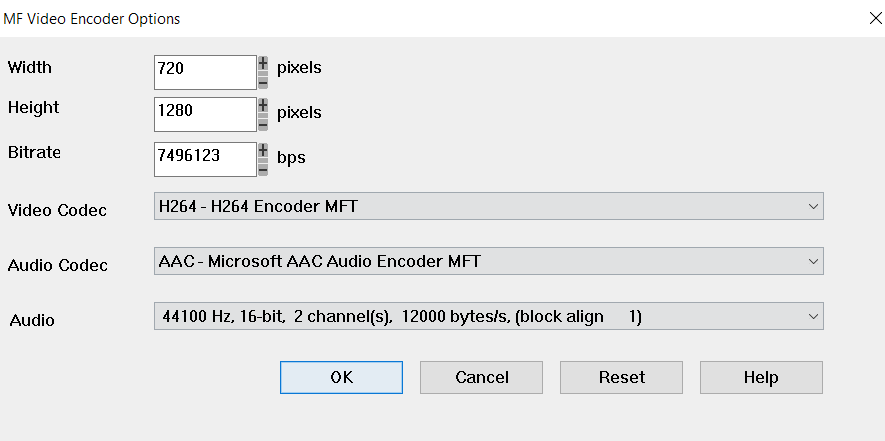Open Help for encoder options
Screen dimensions: 885x441
(x=761, y=377)
